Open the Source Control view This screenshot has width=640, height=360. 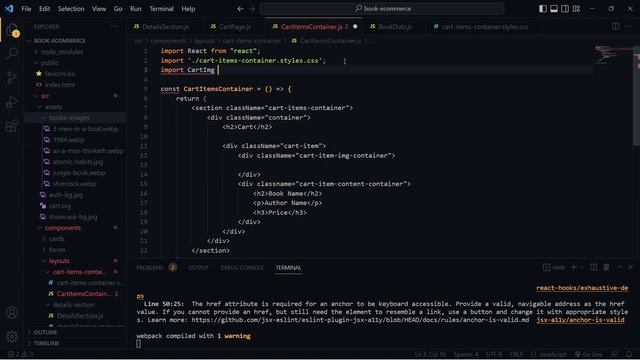[x=12, y=78]
